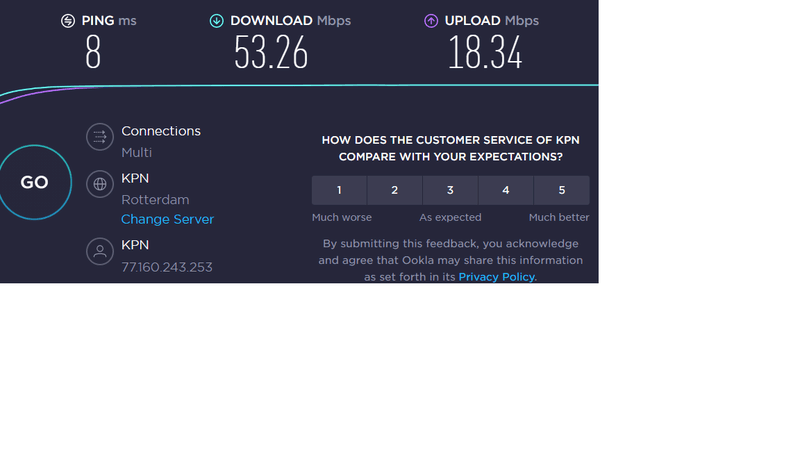The width and height of the screenshot is (800, 450).
Task: Click the IP address 77.160.243.253
Action: pos(167,267)
